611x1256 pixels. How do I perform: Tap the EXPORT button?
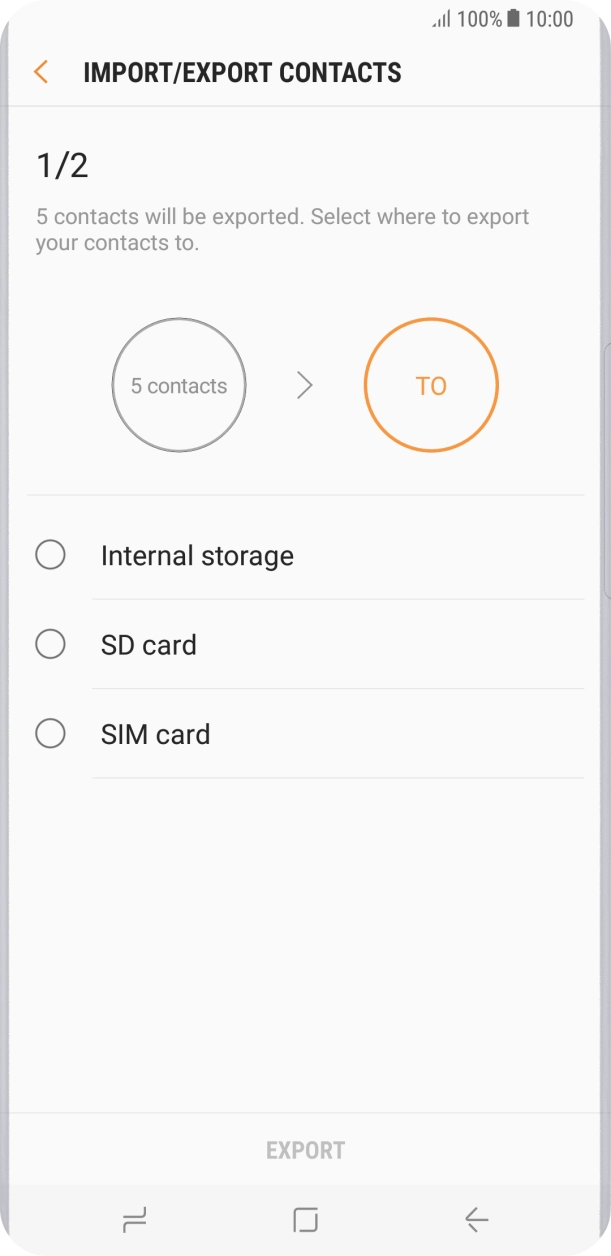[305, 1150]
